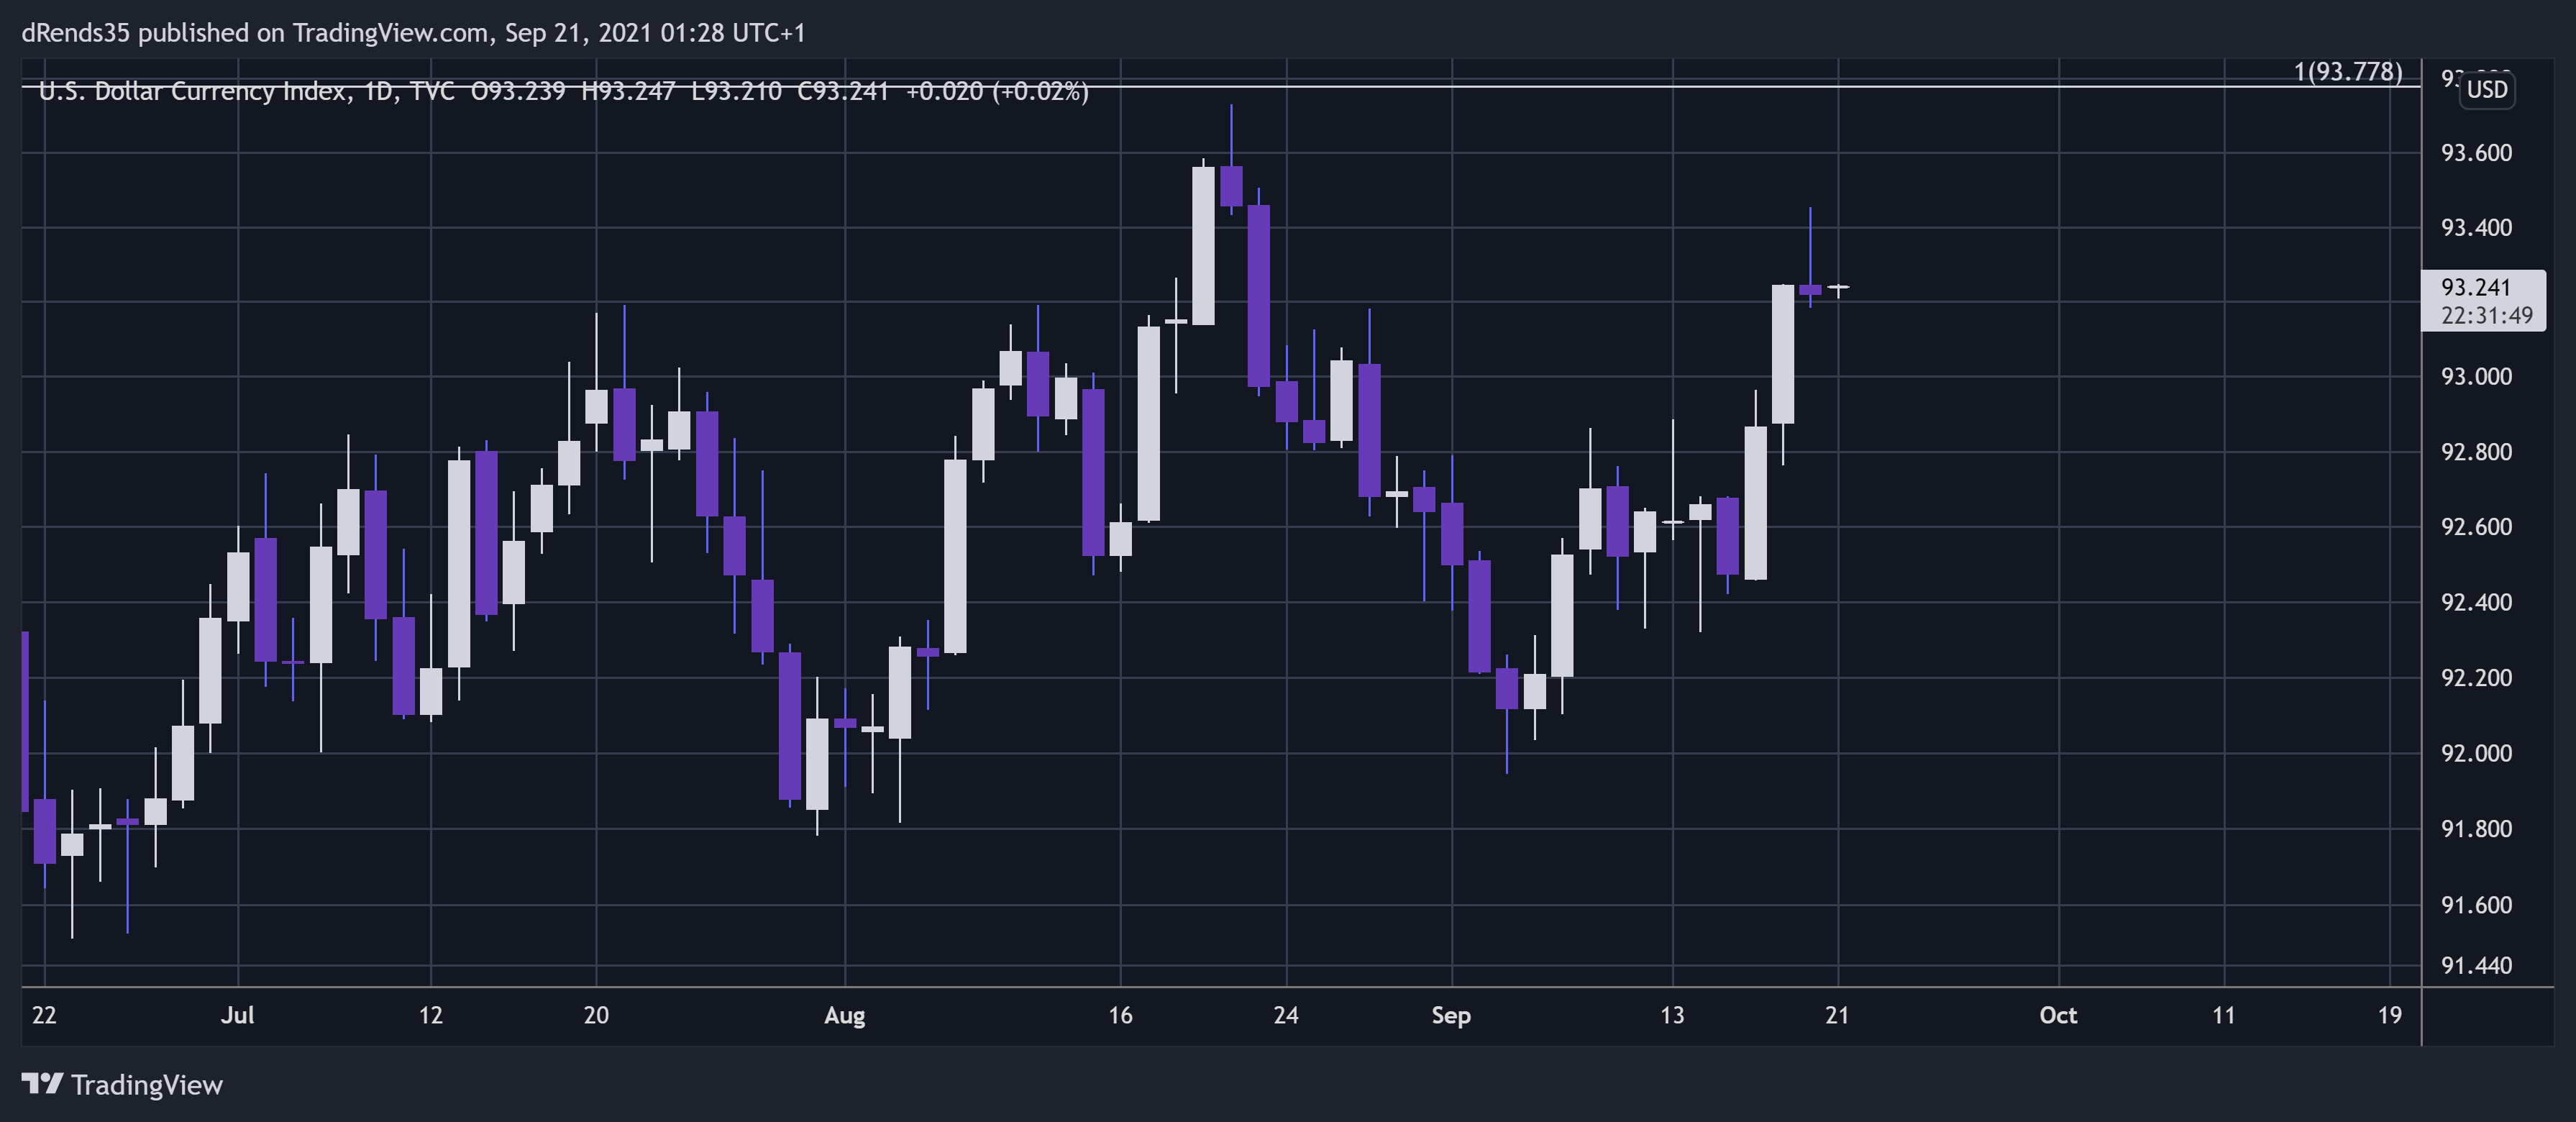
Task: Click the 24 date label on time axis
Action: (x=1286, y=1015)
